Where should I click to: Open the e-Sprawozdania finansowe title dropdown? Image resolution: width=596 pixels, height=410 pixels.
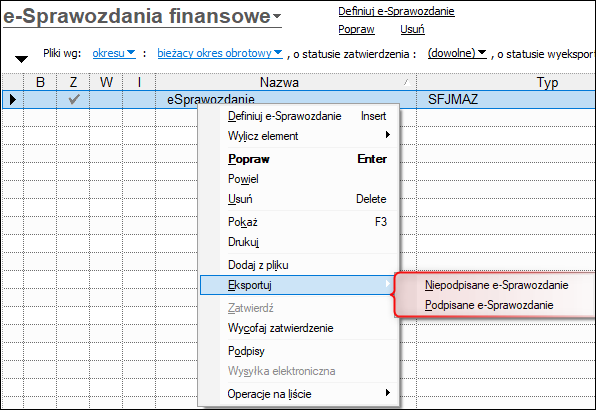(277, 16)
